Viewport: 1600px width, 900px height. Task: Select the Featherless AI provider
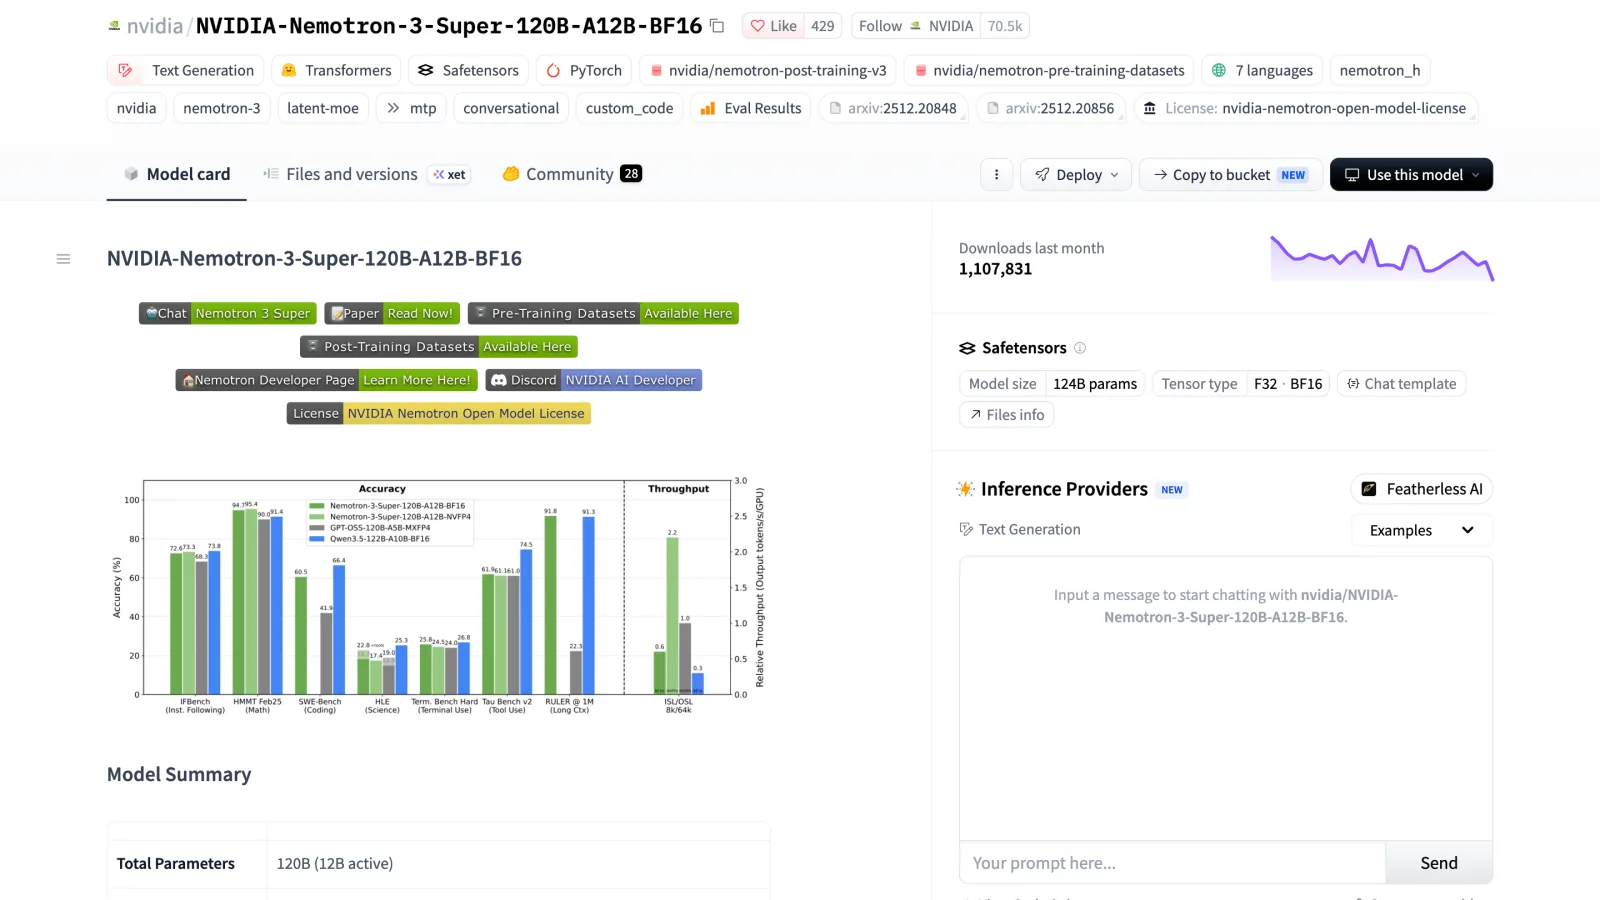pyautogui.click(x=1422, y=489)
